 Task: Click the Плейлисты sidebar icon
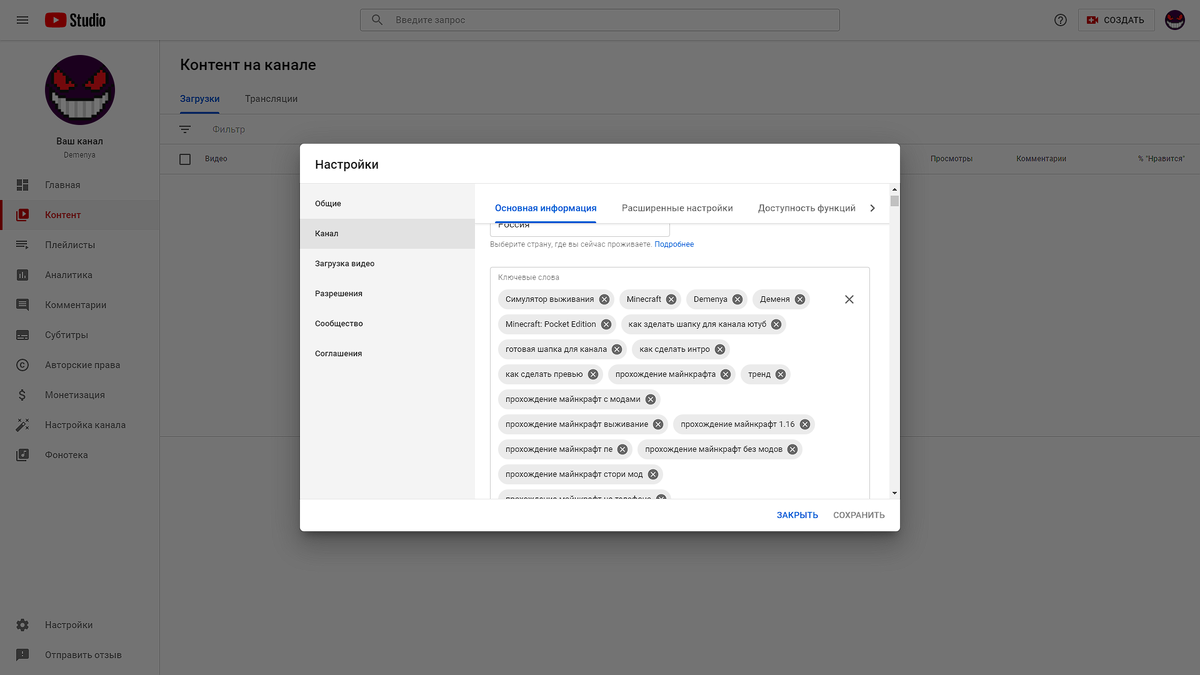pos(22,245)
